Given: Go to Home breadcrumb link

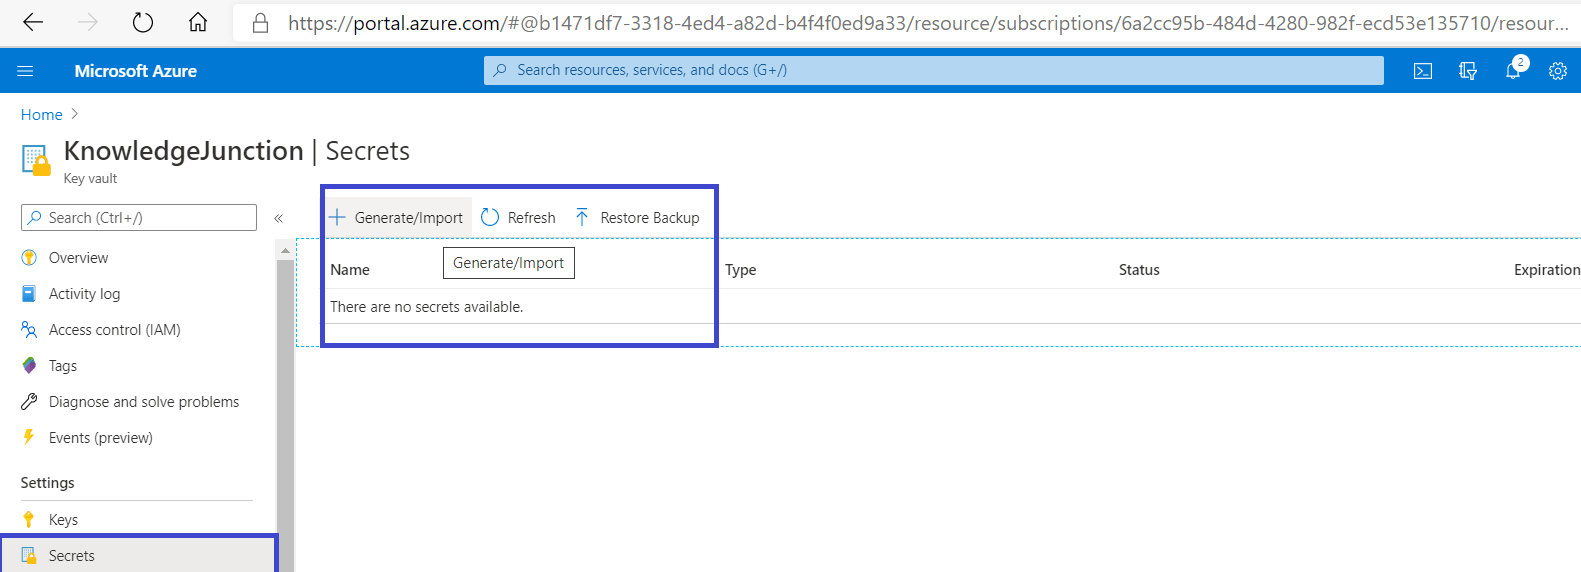Looking at the screenshot, I should [x=42, y=115].
